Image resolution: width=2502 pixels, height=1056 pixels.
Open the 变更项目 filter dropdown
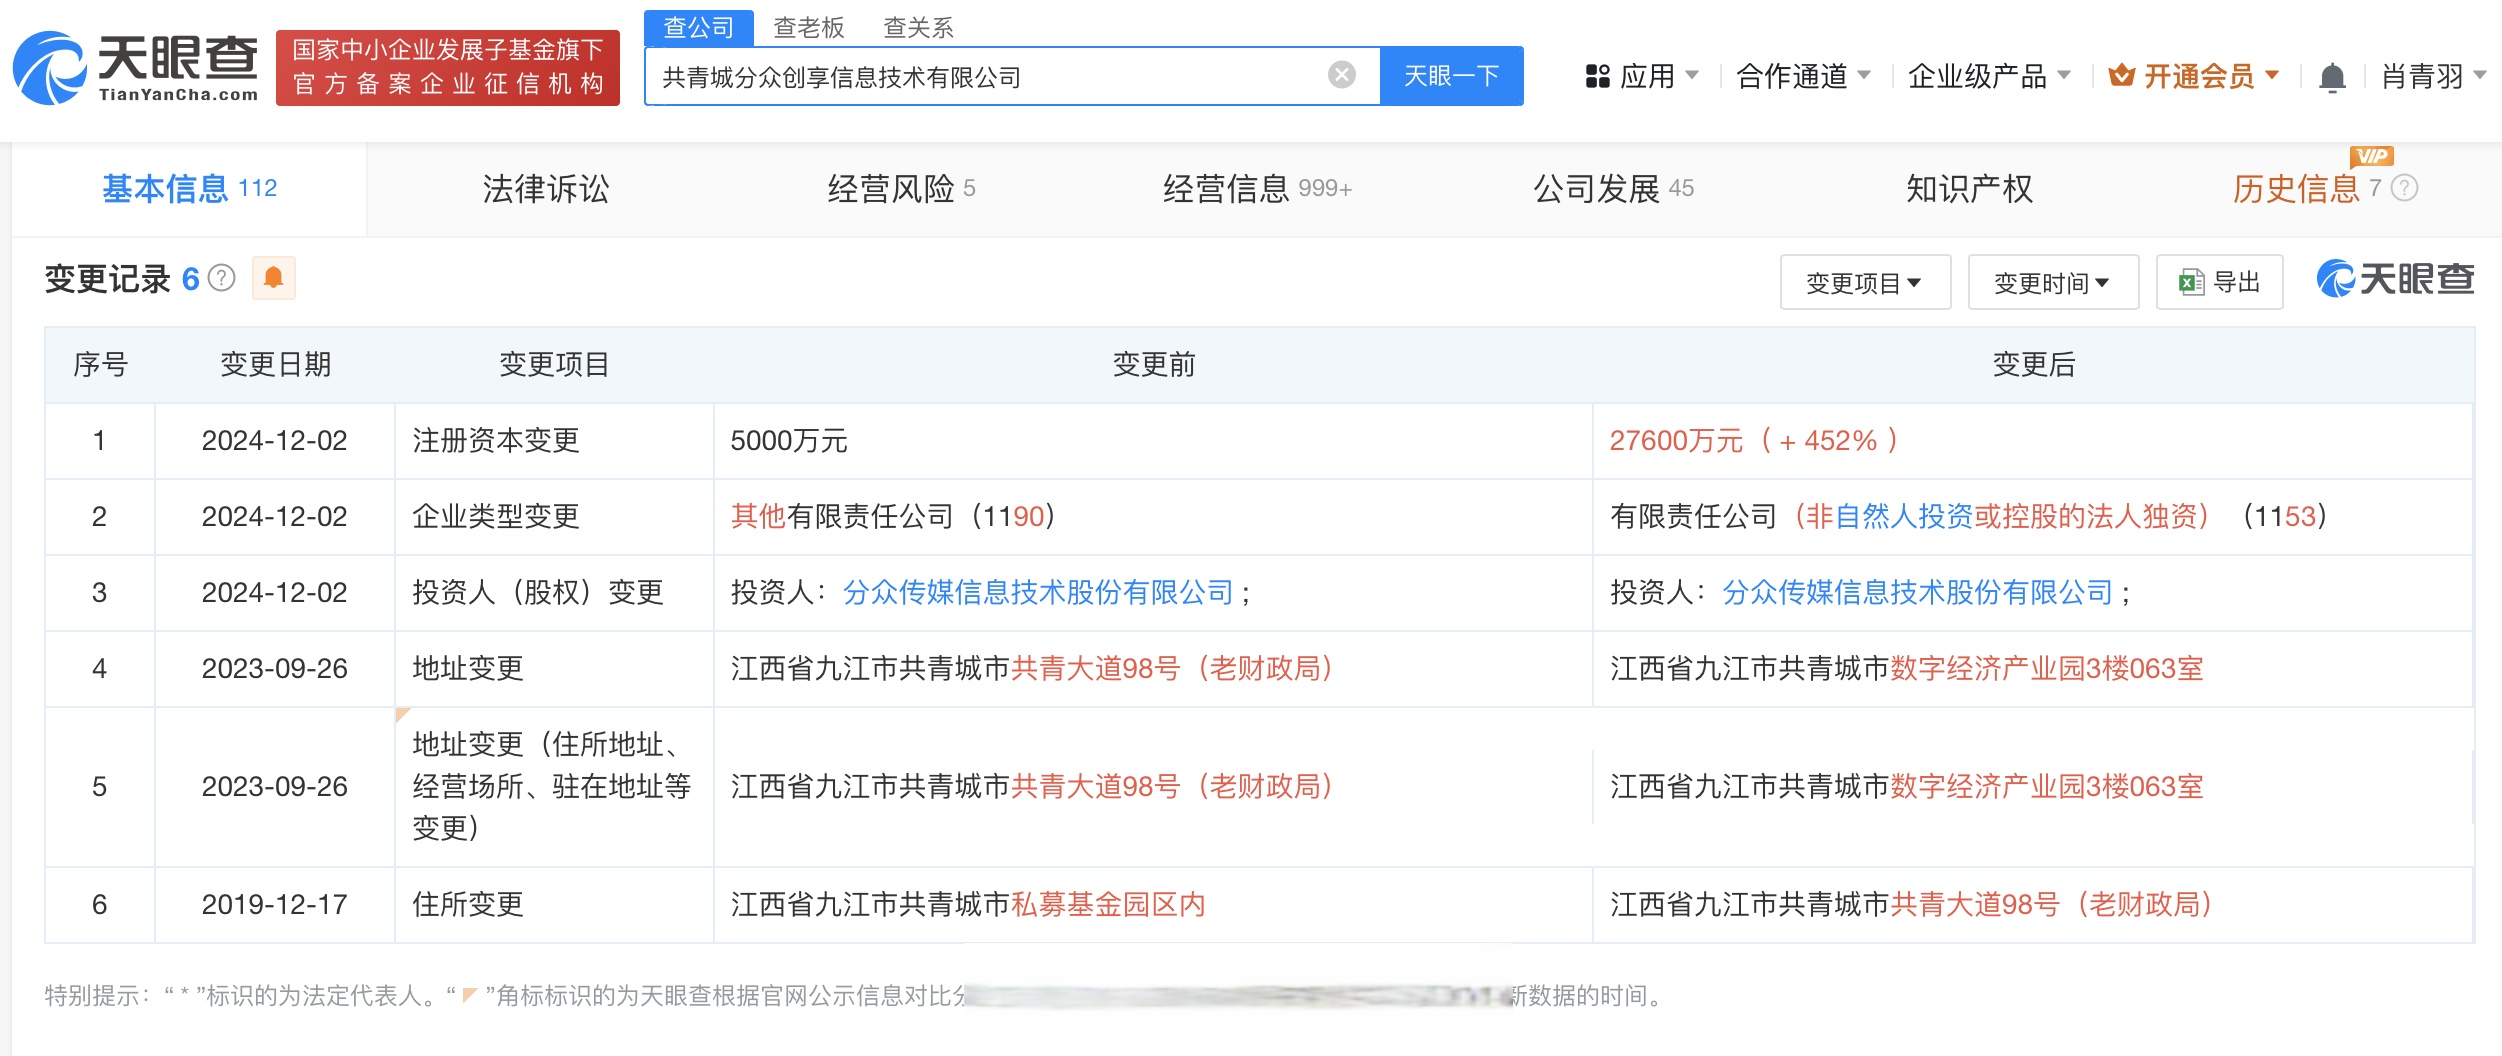click(x=1864, y=282)
